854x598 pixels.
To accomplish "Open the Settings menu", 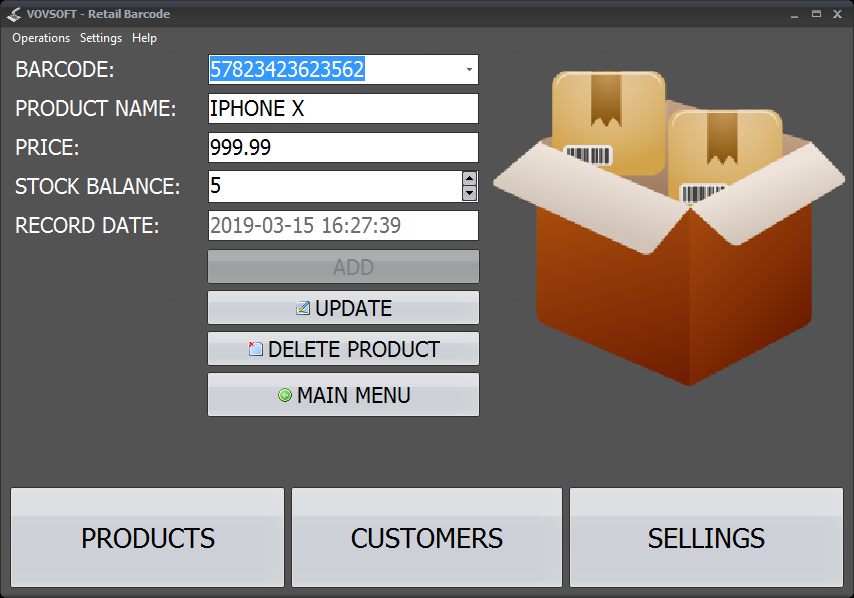I will [x=100, y=38].
